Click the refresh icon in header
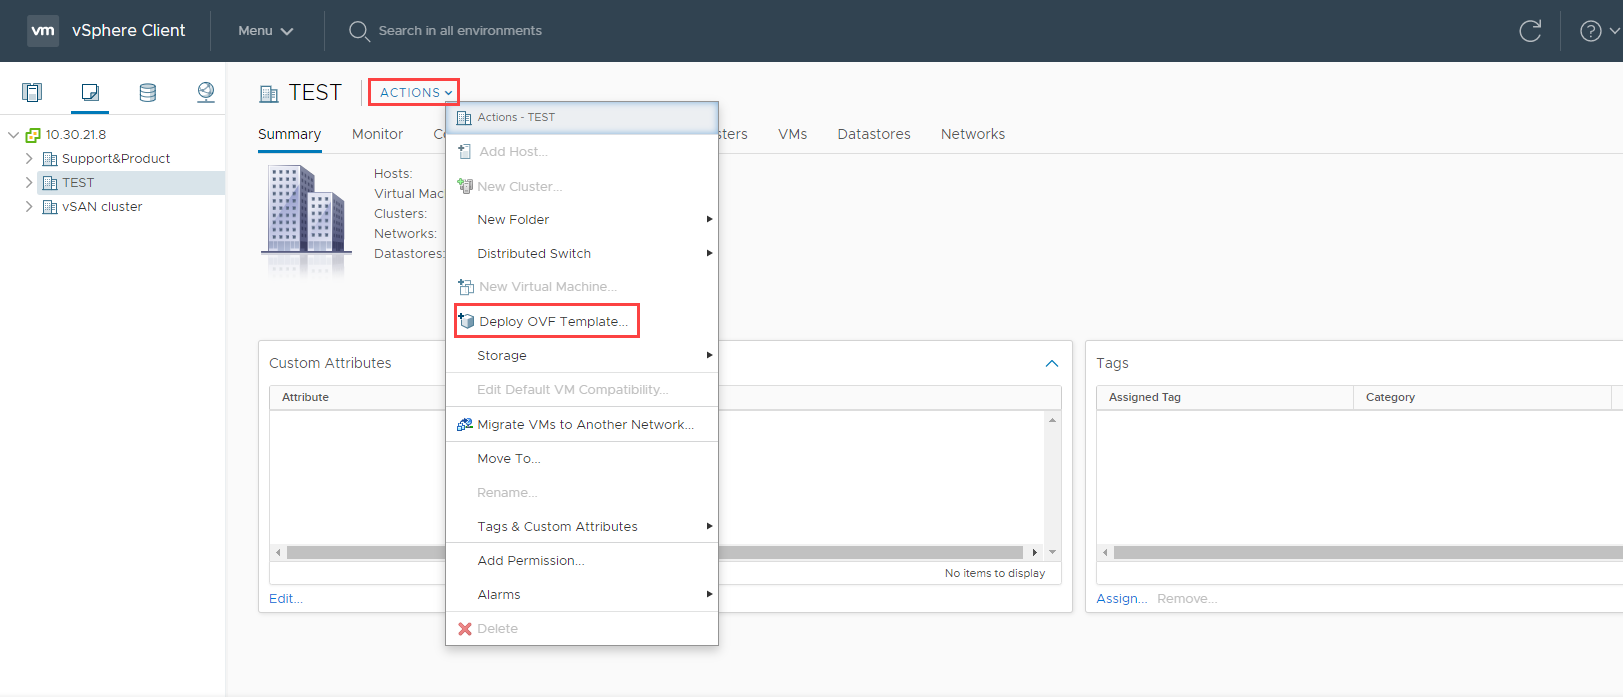 1530,31
